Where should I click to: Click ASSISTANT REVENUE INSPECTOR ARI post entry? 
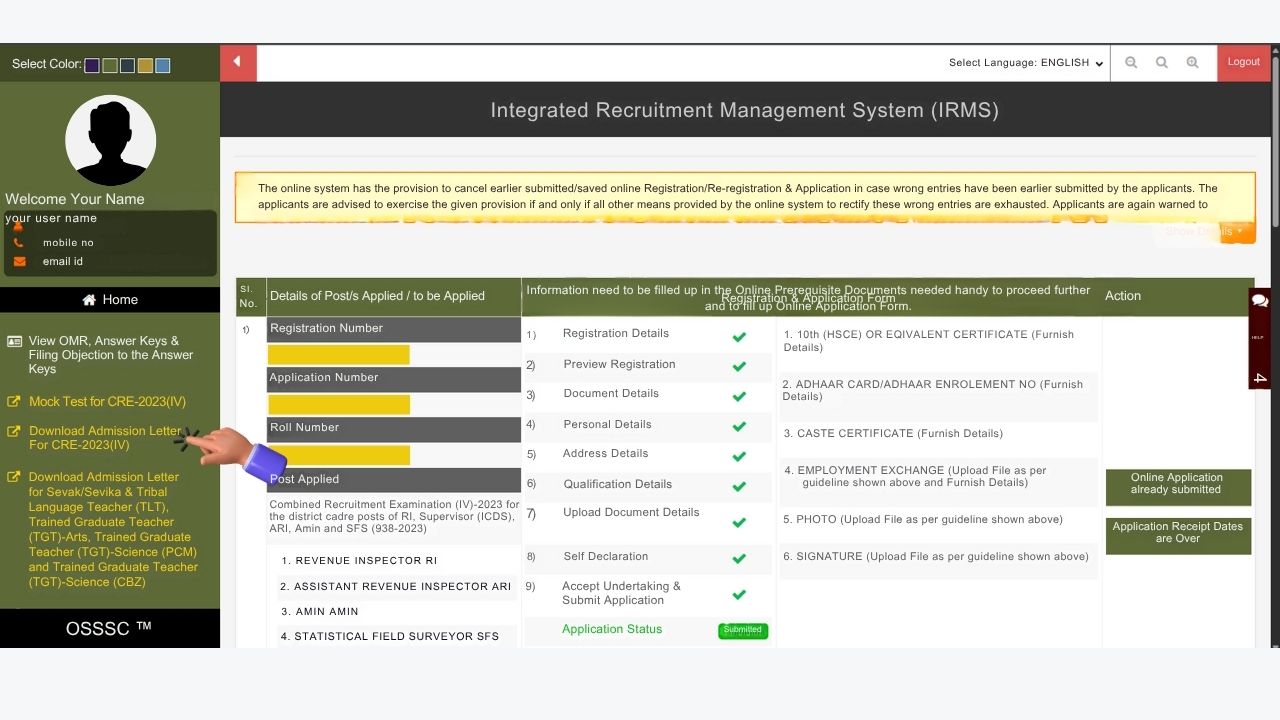click(395, 587)
